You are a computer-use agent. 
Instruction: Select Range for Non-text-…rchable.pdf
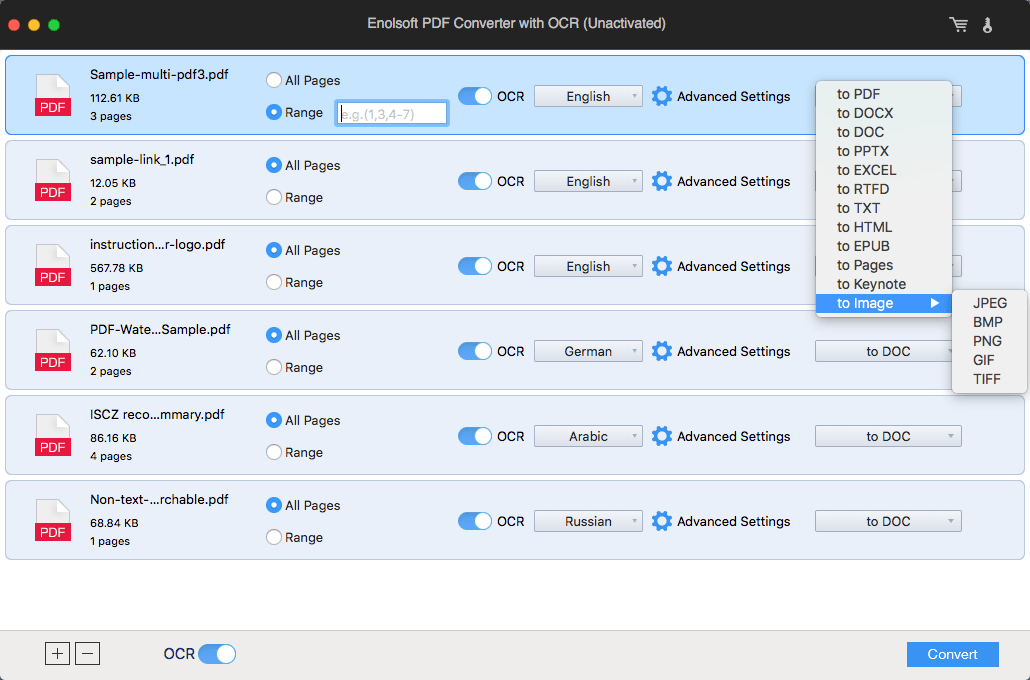[274, 537]
